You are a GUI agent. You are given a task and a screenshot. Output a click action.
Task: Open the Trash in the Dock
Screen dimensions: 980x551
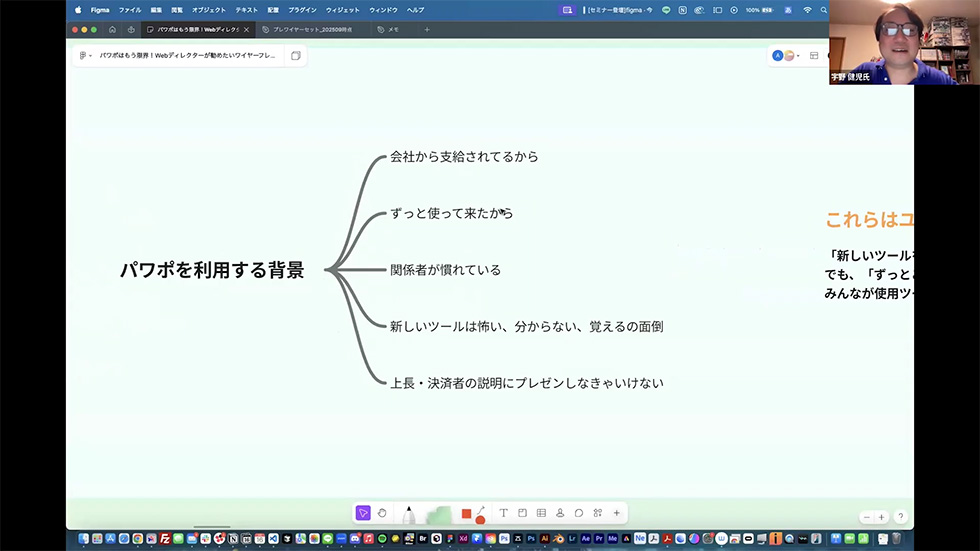pos(896,538)
